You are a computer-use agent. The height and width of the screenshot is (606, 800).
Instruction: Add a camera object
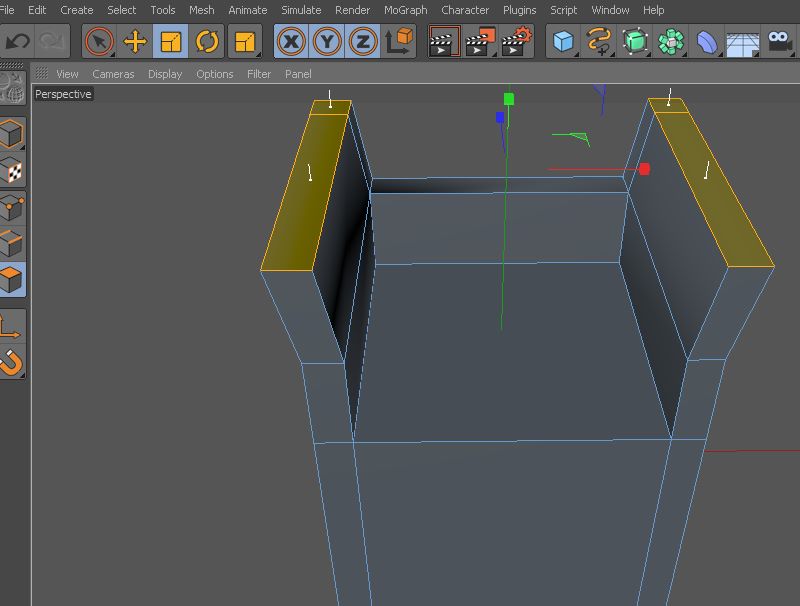click(x=779, y=41)
